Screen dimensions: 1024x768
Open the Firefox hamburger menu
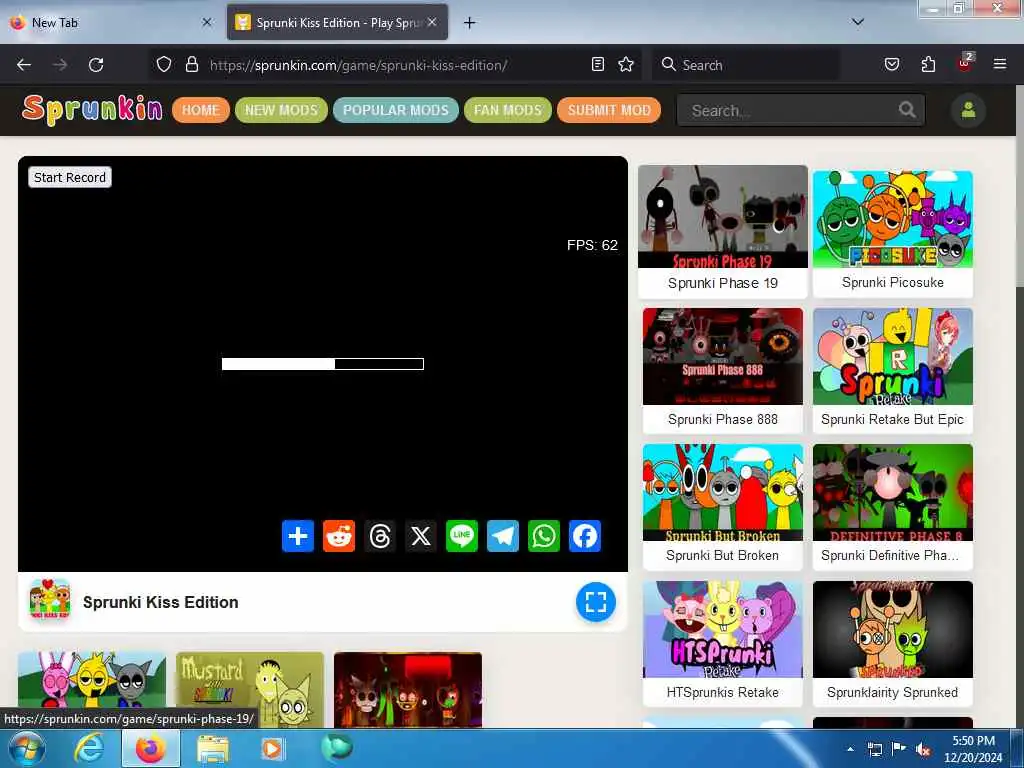click(999, 64)
